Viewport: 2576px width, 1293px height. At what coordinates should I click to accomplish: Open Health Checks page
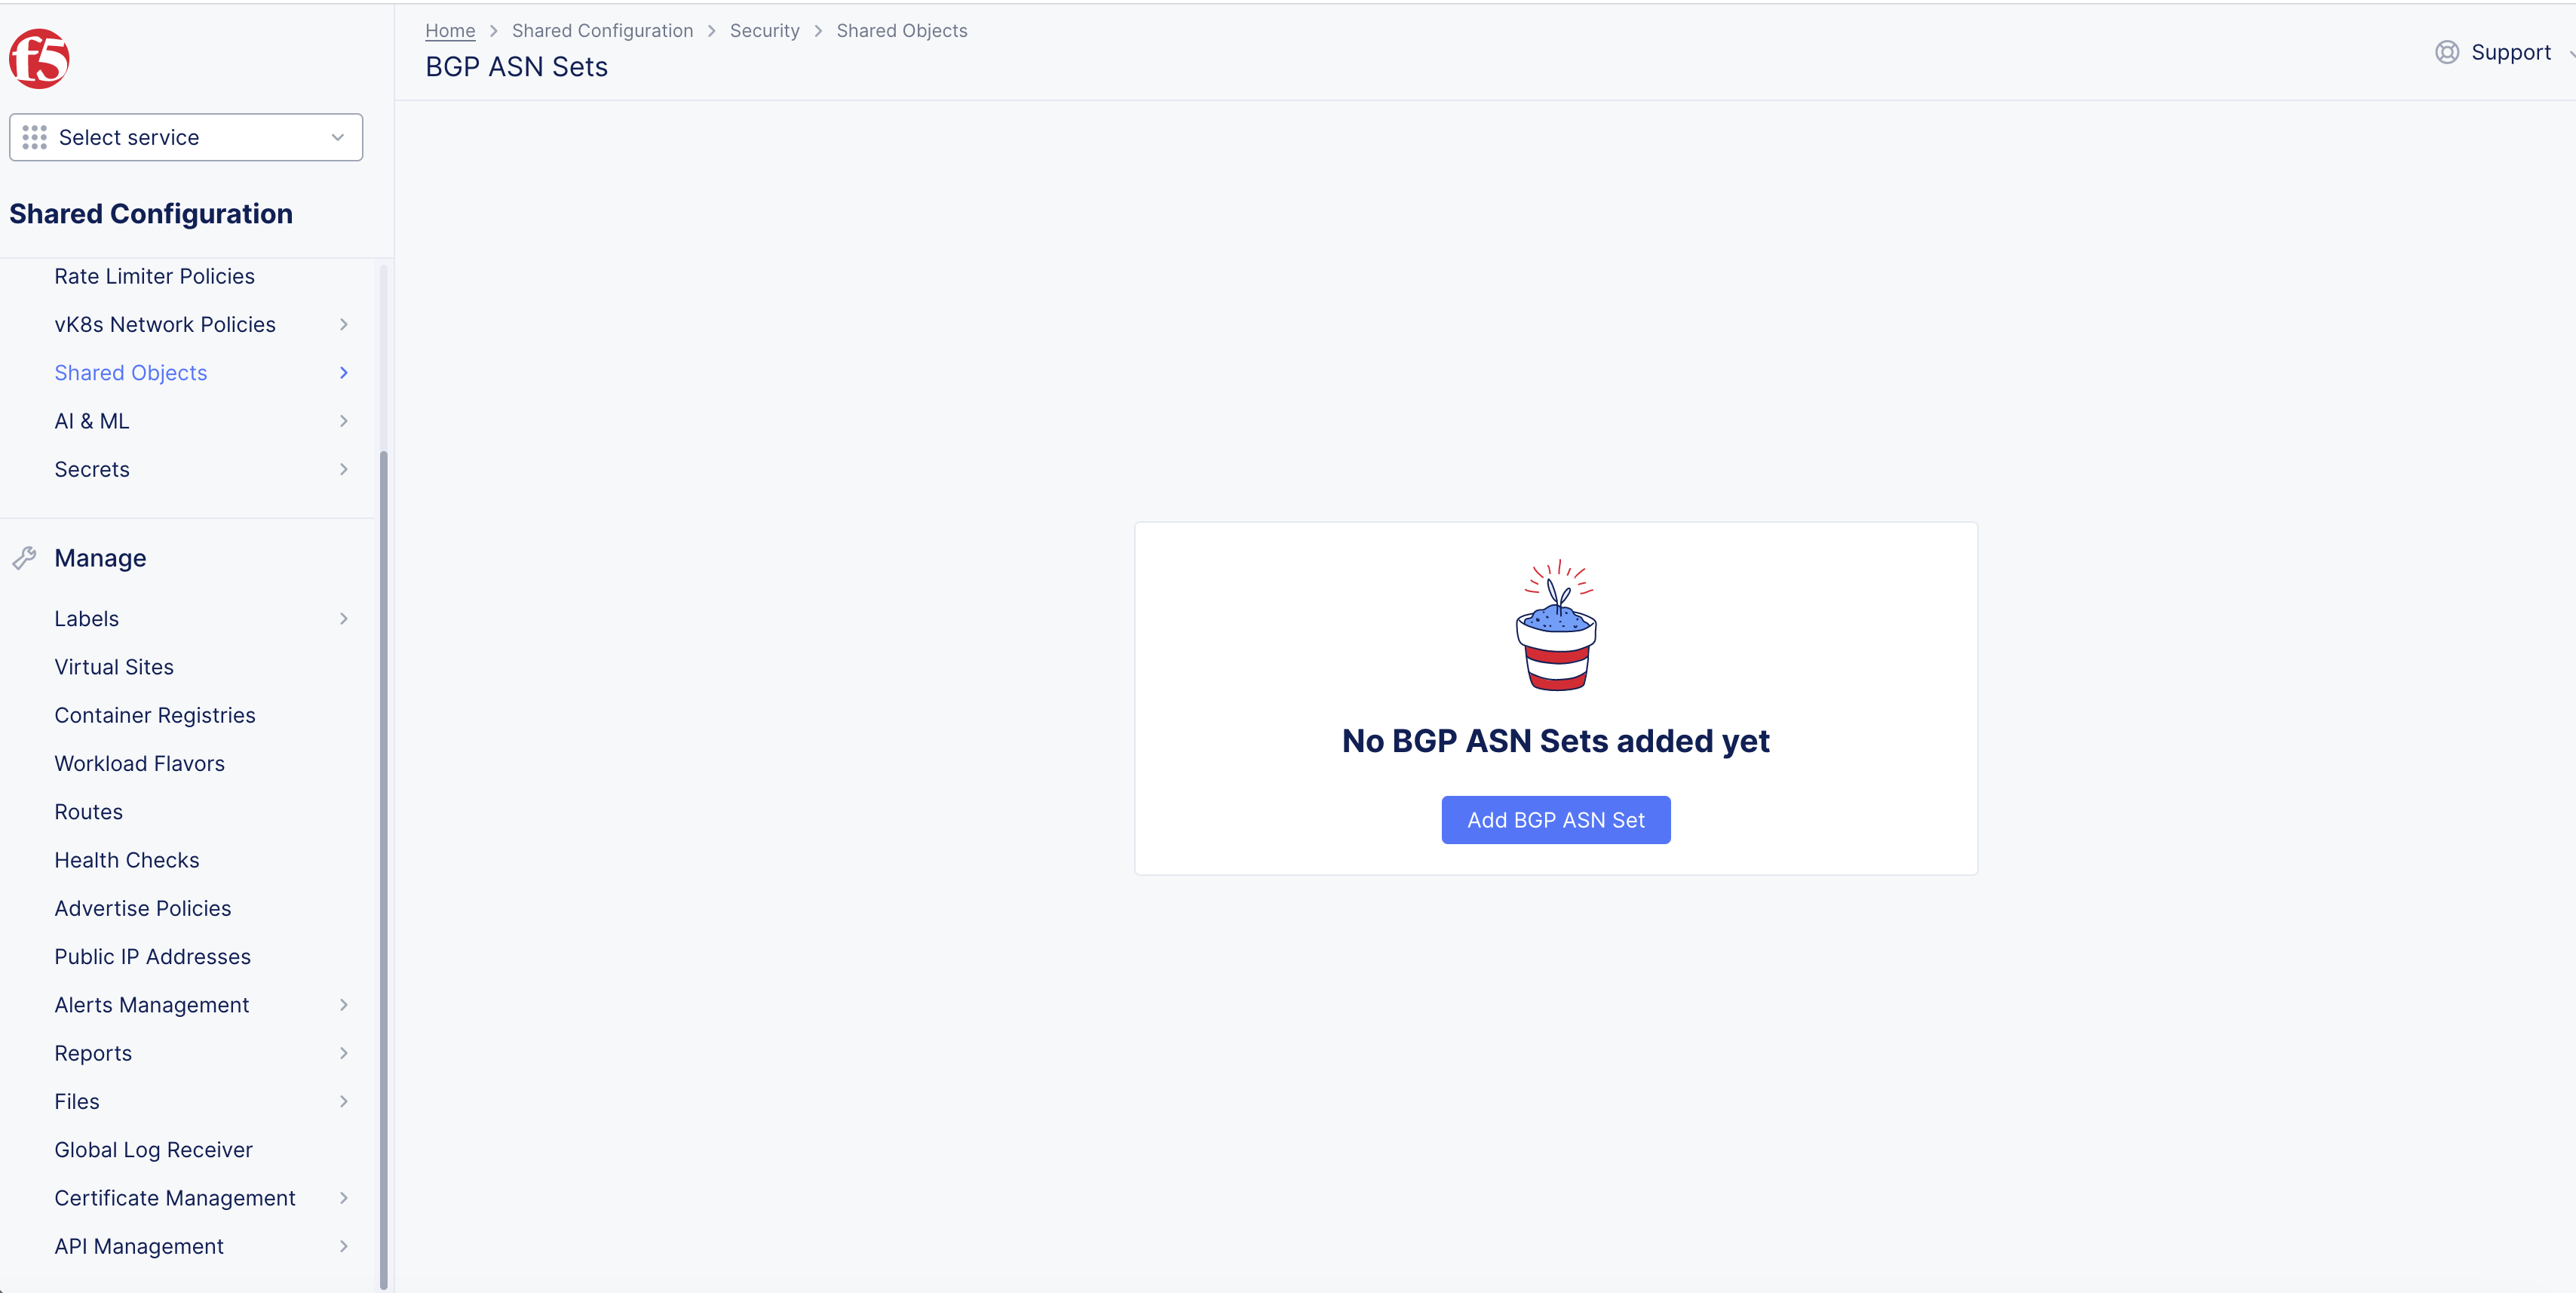(127, 860)
